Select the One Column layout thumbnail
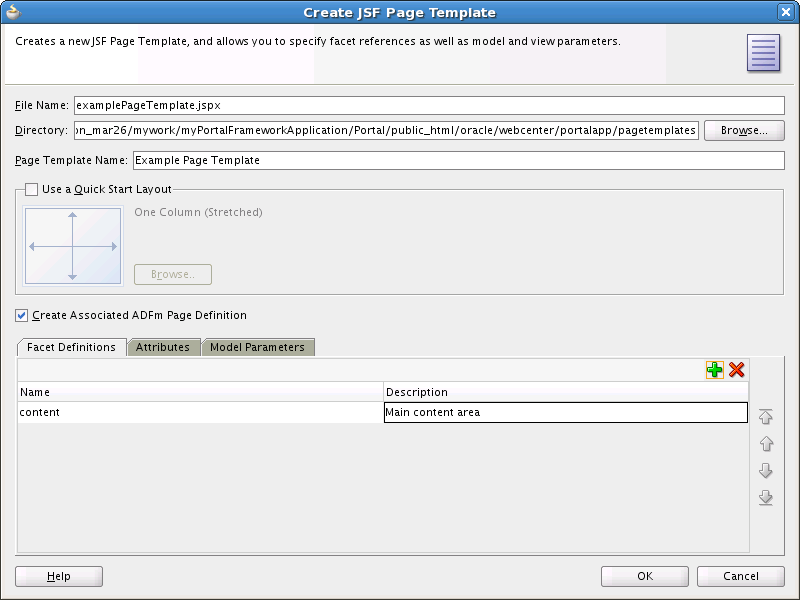This screenshot has height=600, width=800. coord(73,246)
